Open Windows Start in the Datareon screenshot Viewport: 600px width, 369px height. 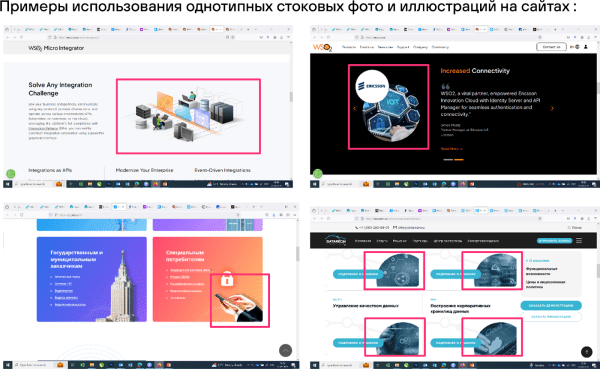tap(314, 365)
